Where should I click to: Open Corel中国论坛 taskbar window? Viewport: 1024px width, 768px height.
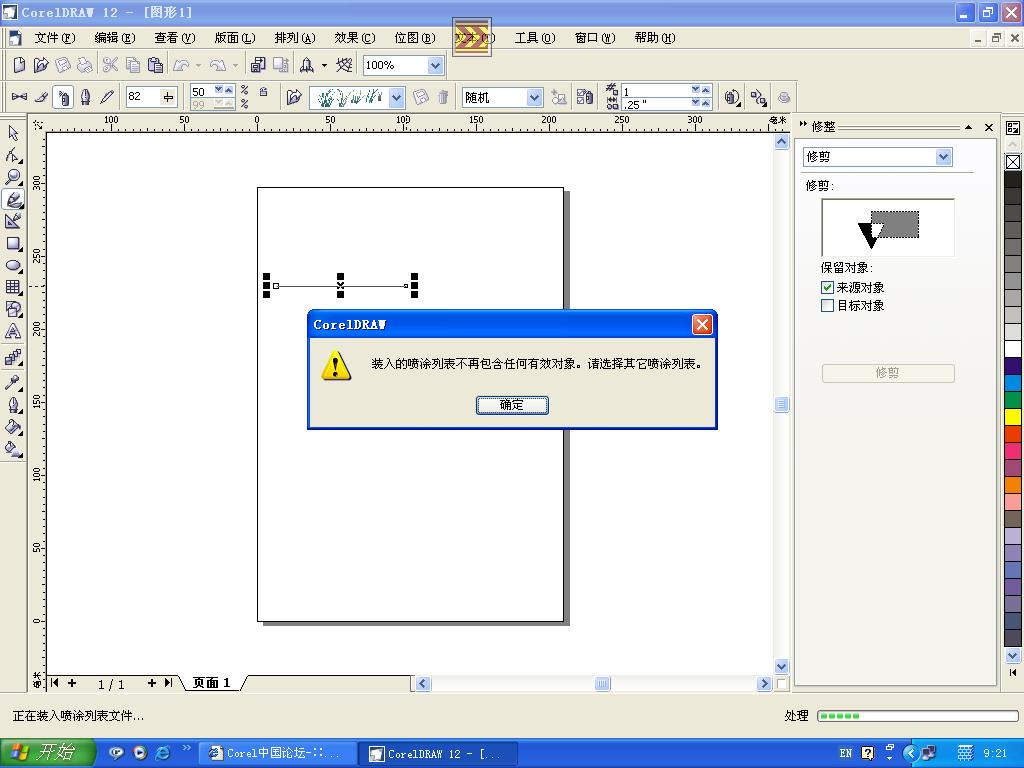(x=278, y=753)
